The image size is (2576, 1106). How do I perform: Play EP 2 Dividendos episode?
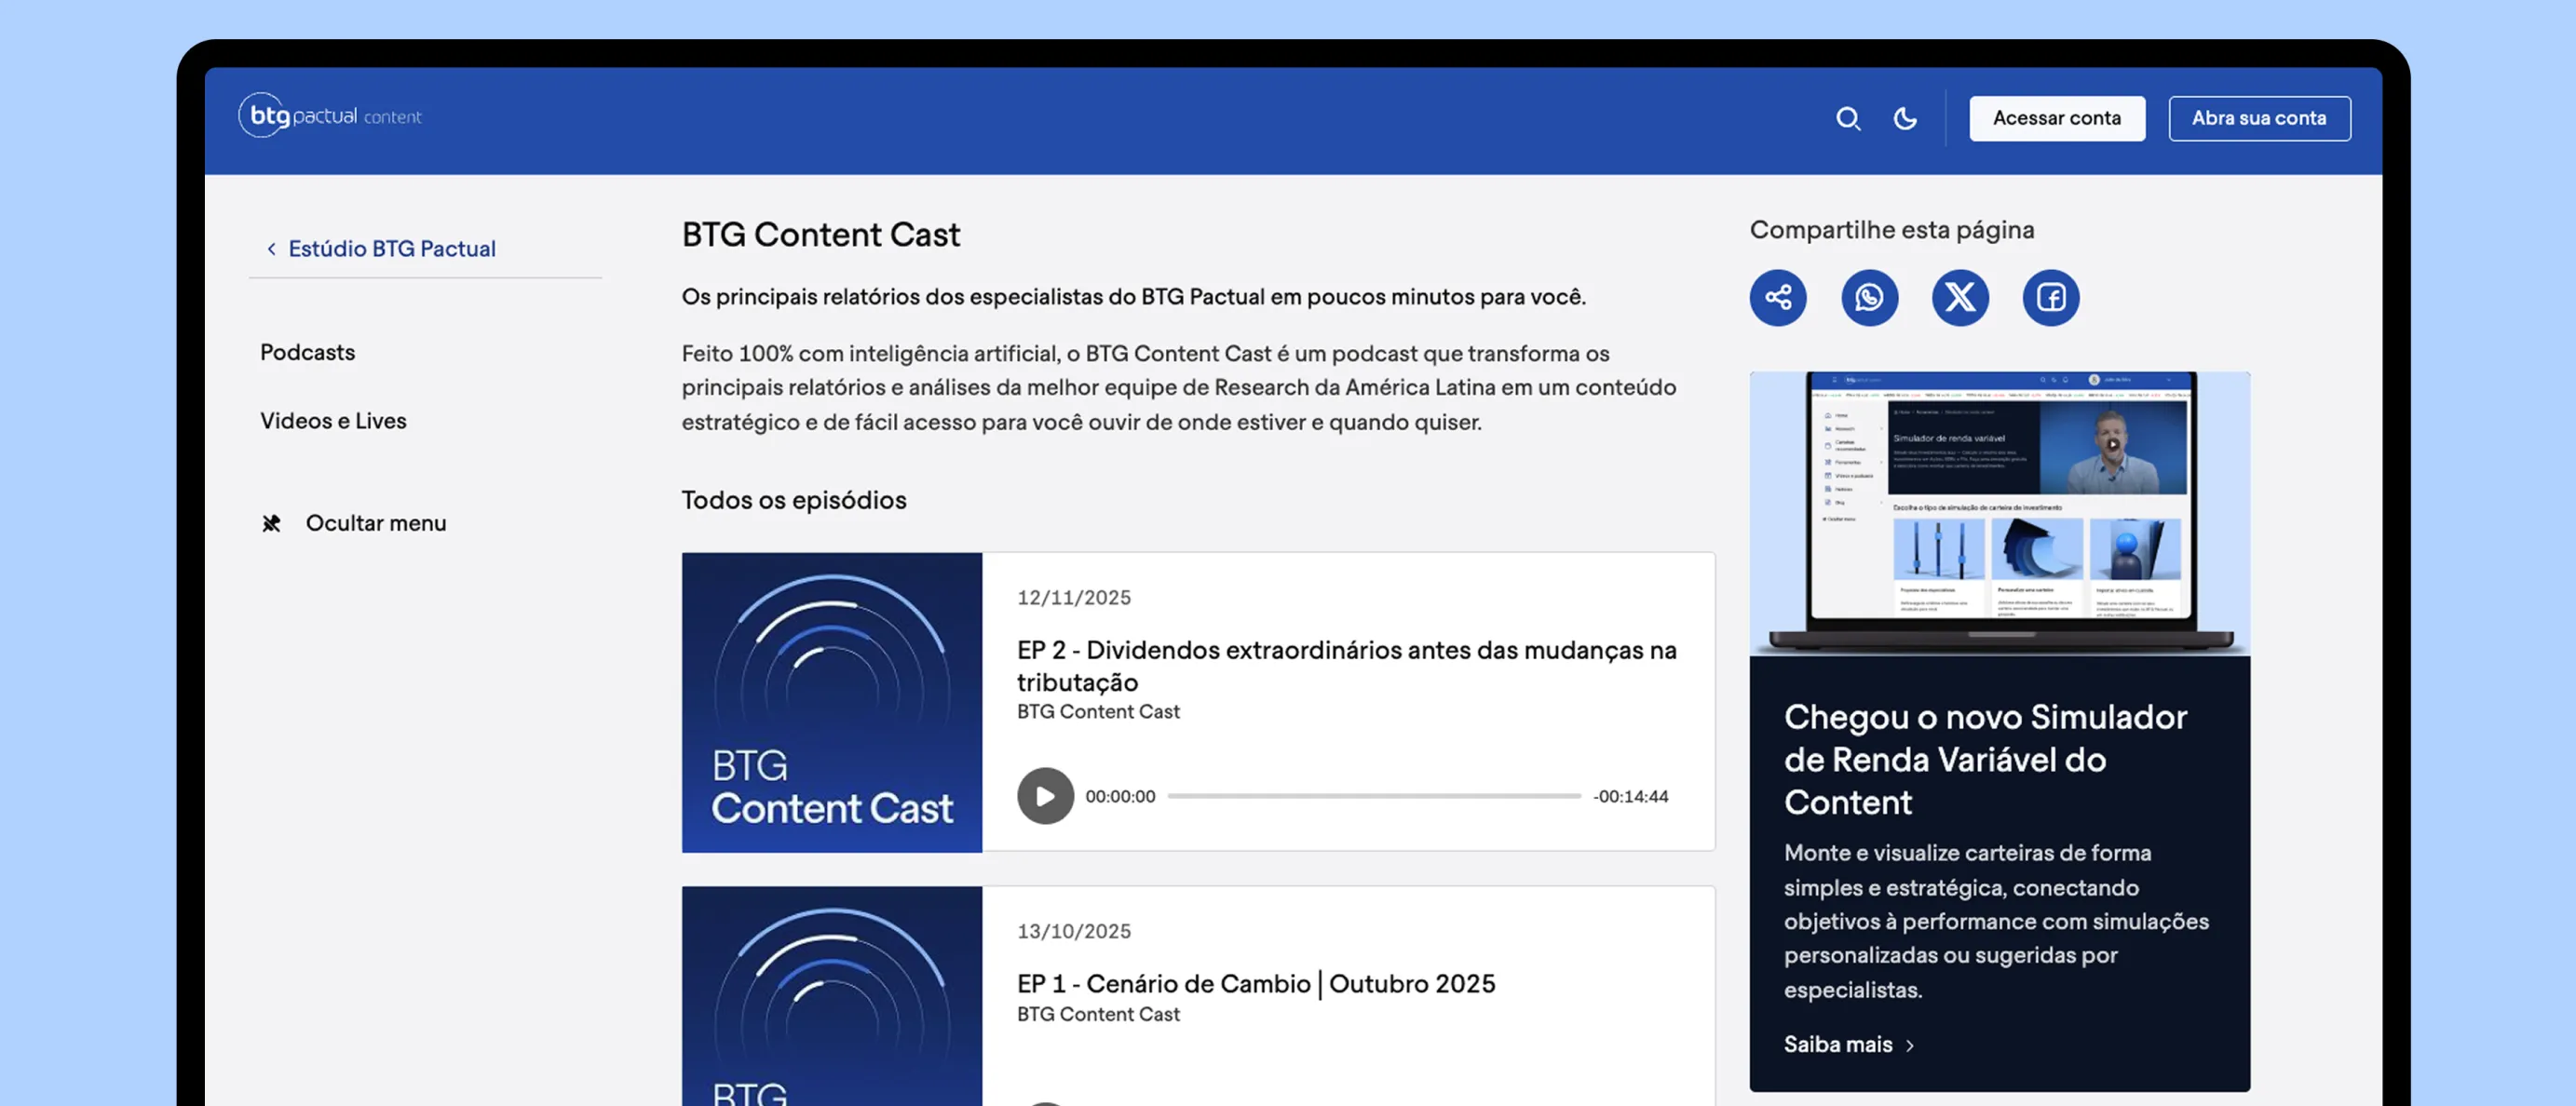point(1045,796)
